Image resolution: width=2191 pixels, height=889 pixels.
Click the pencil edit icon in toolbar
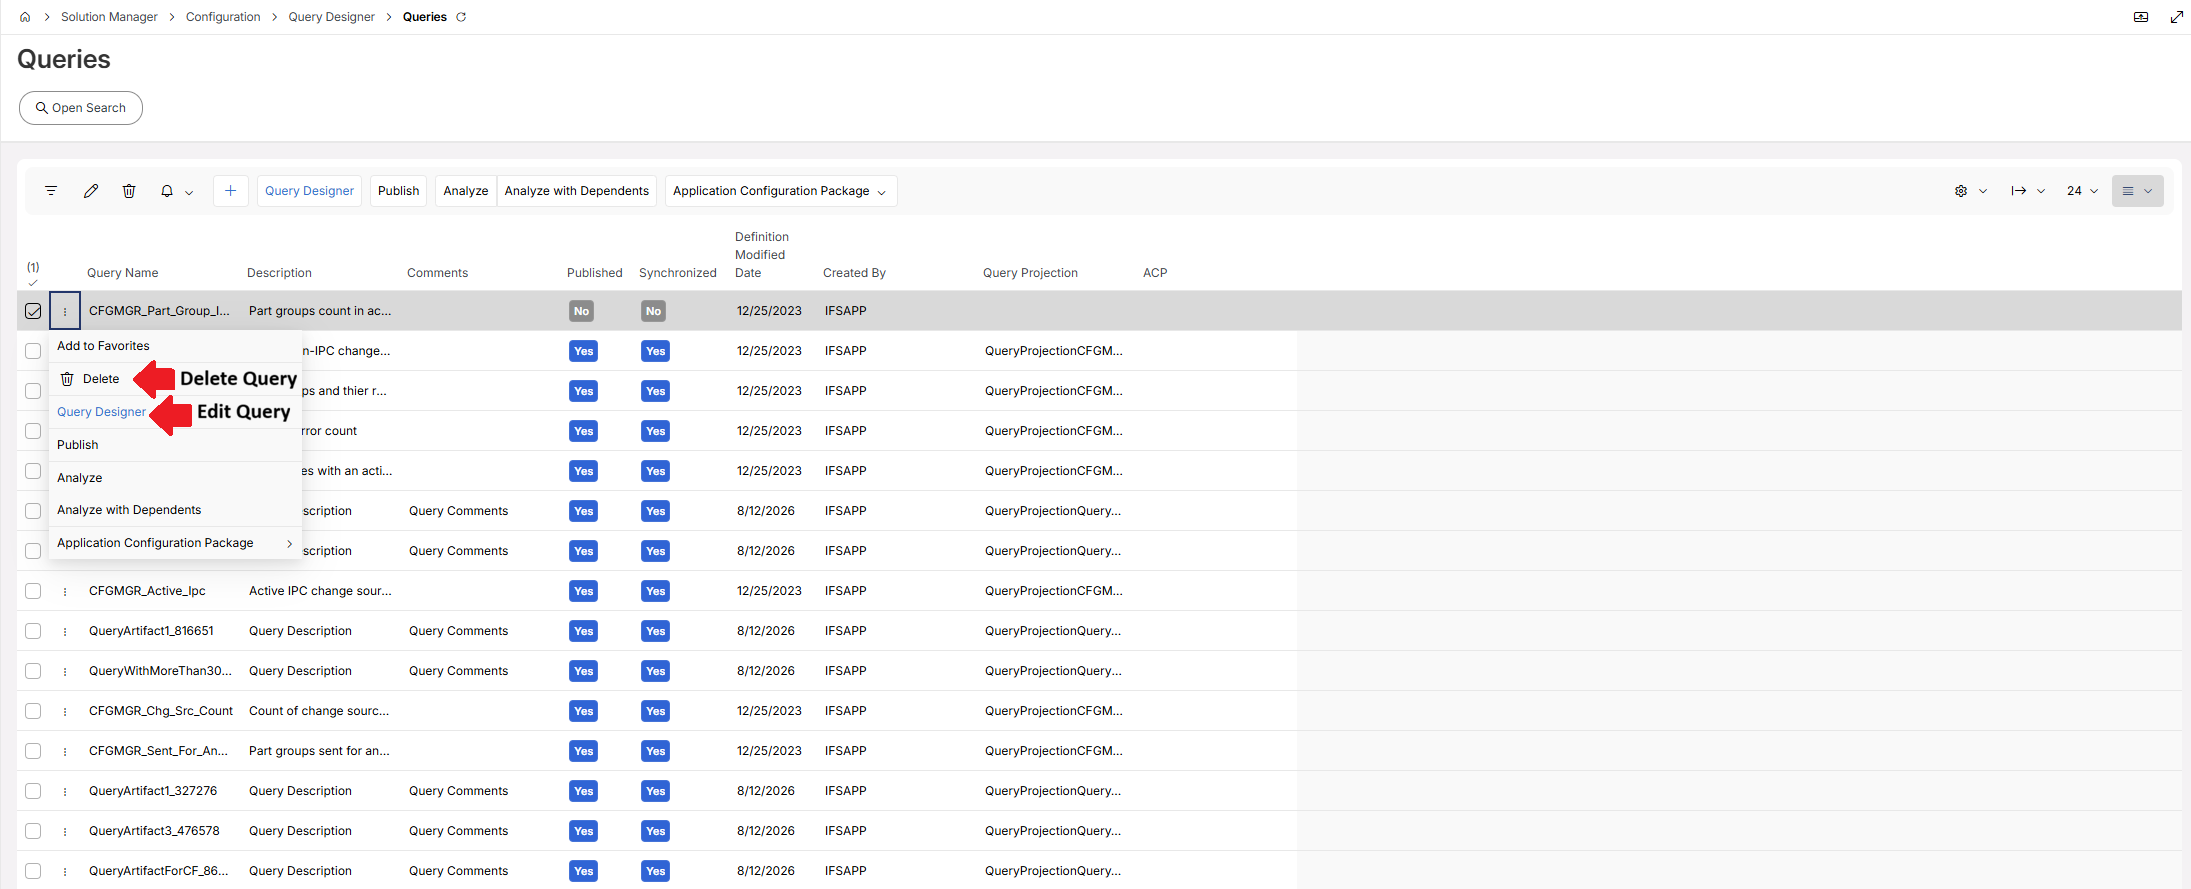[x=91, y=191]
